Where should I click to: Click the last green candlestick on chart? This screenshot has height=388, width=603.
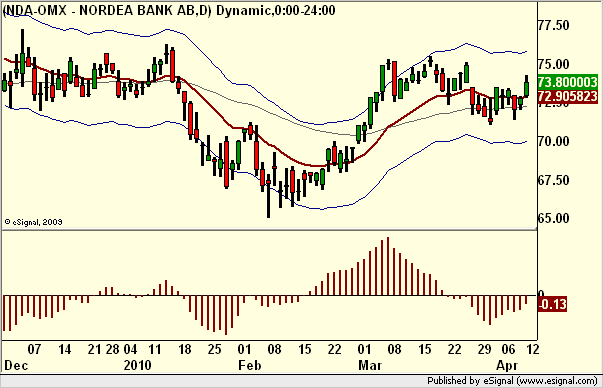point(526,86)
